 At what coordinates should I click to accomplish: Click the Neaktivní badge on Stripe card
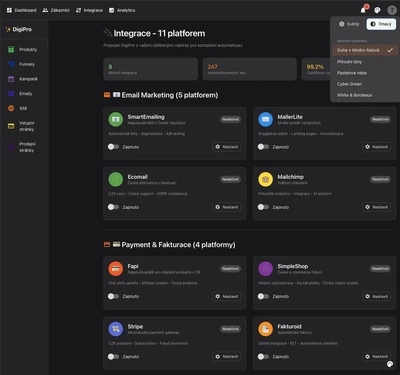(x=230, y=329)
